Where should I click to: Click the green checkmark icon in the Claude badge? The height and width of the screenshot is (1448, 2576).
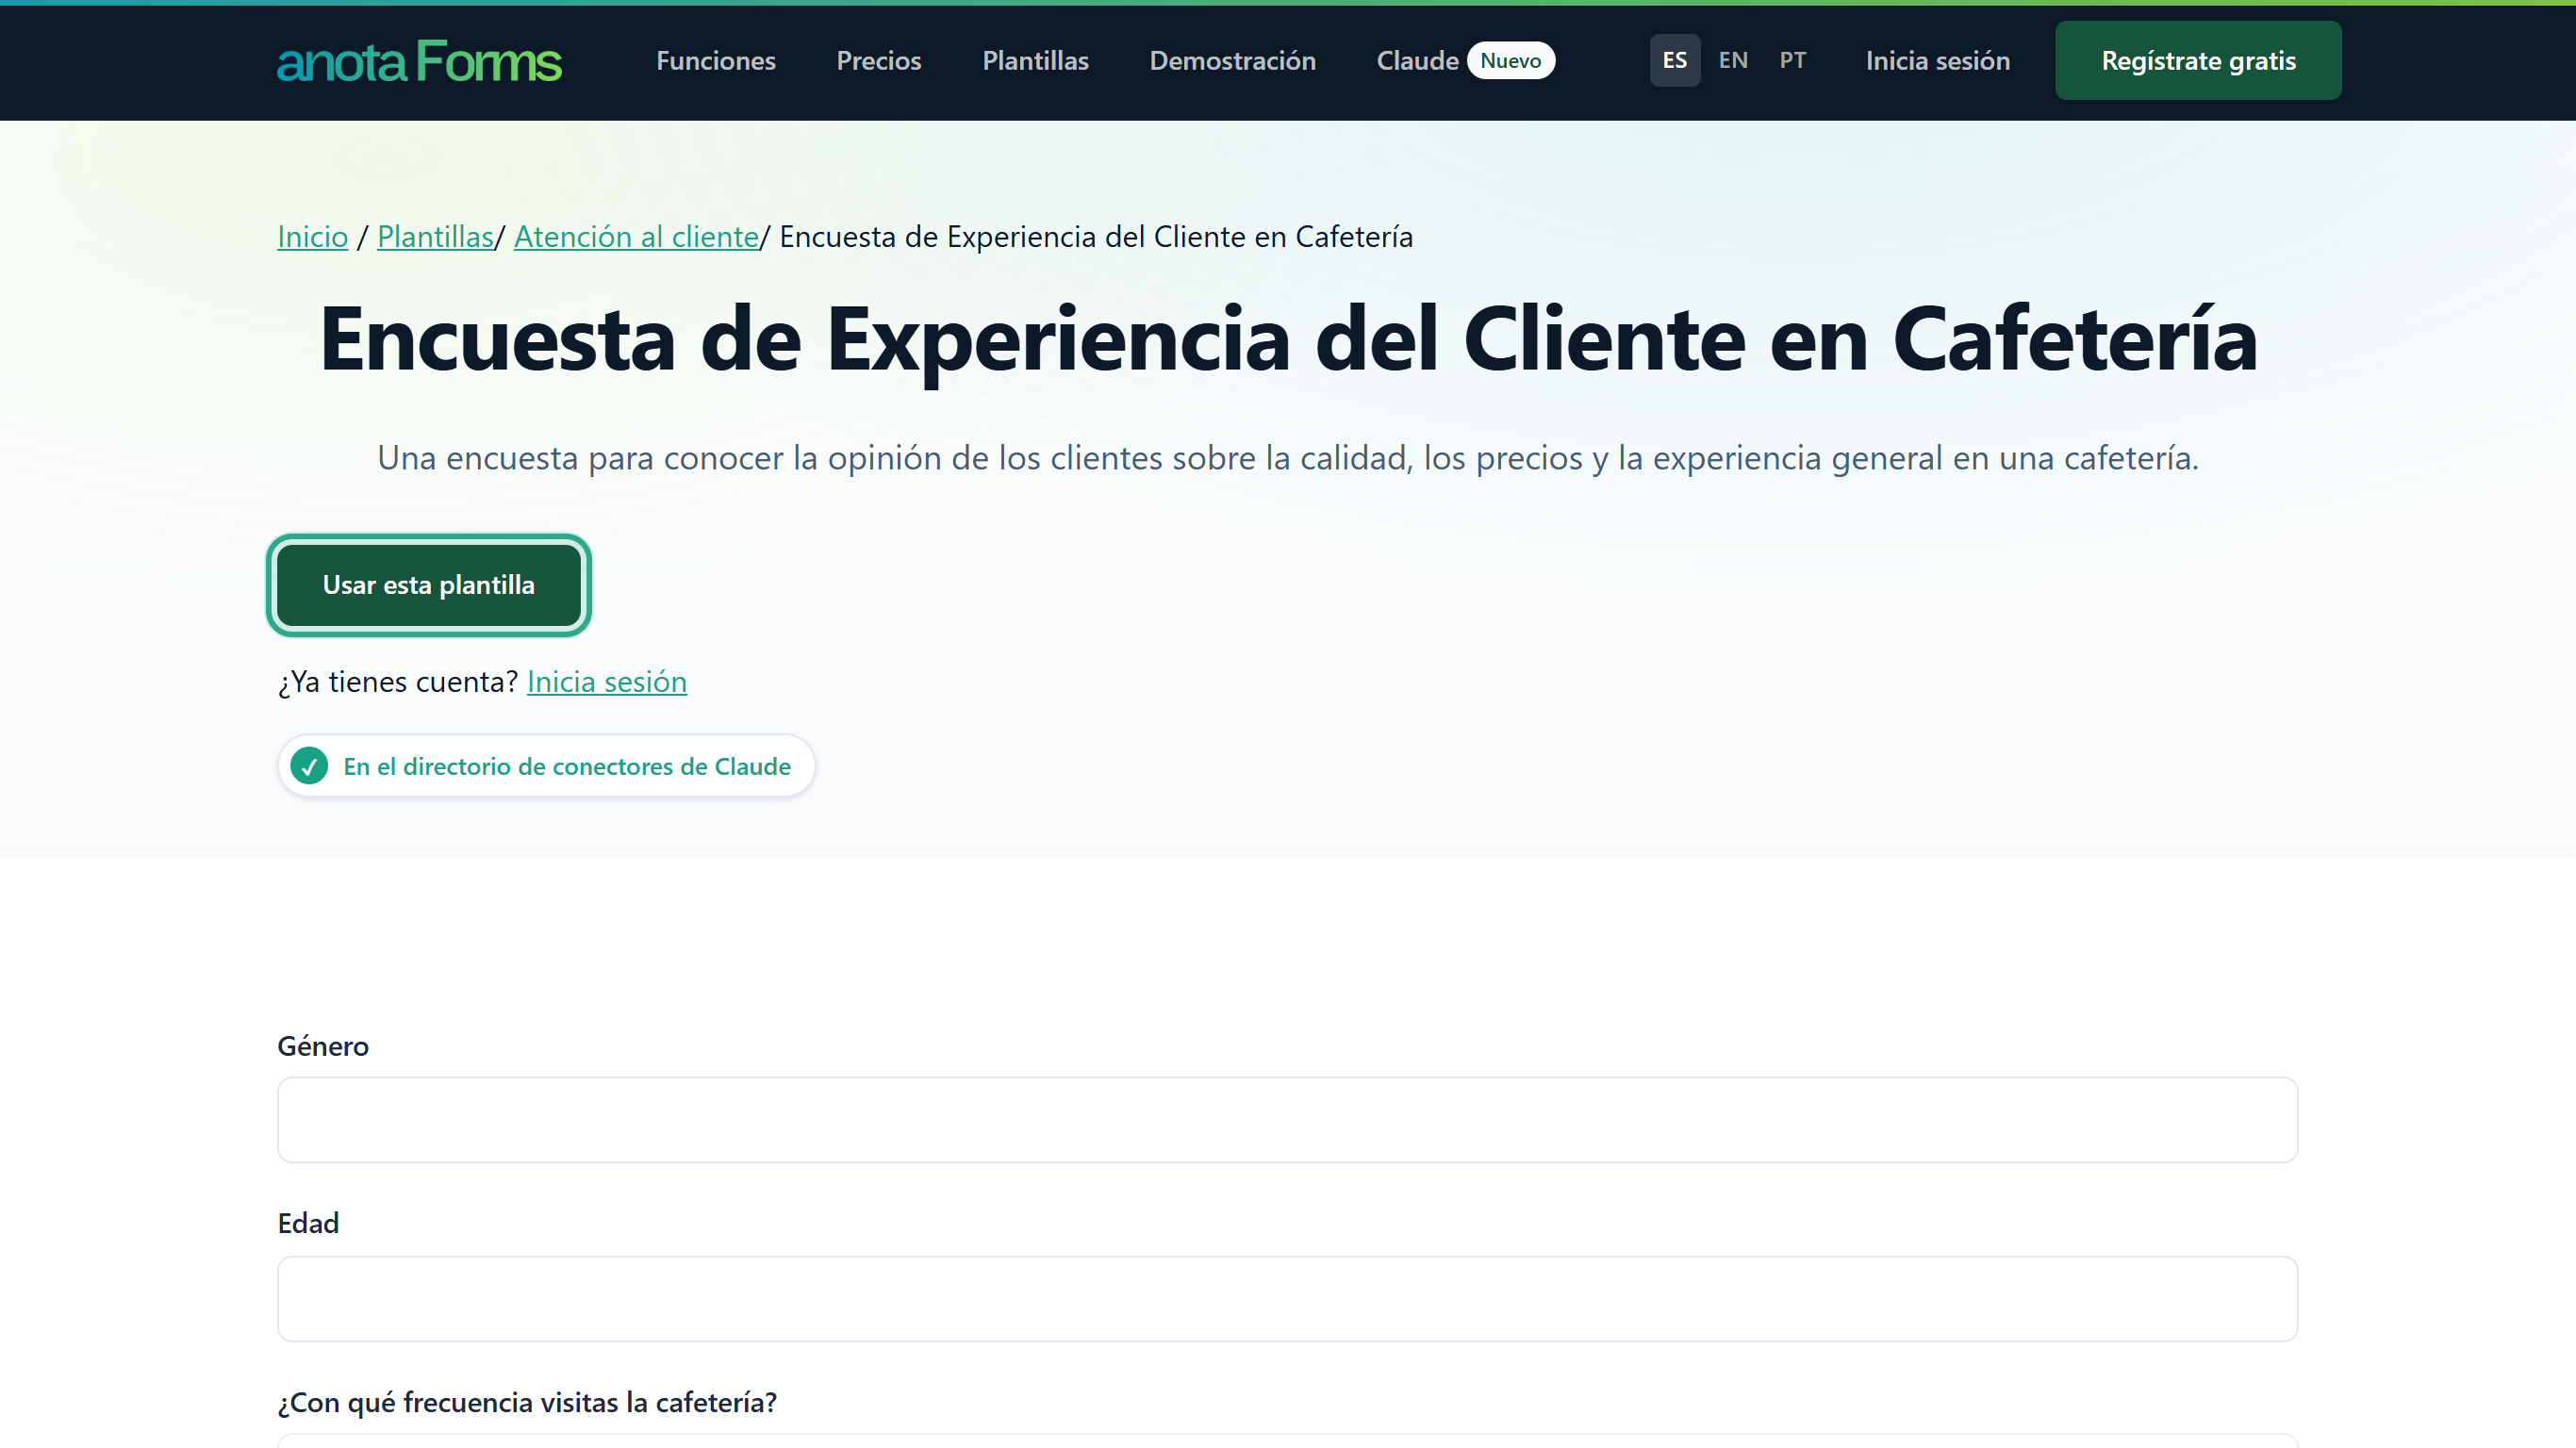[309, 766]
